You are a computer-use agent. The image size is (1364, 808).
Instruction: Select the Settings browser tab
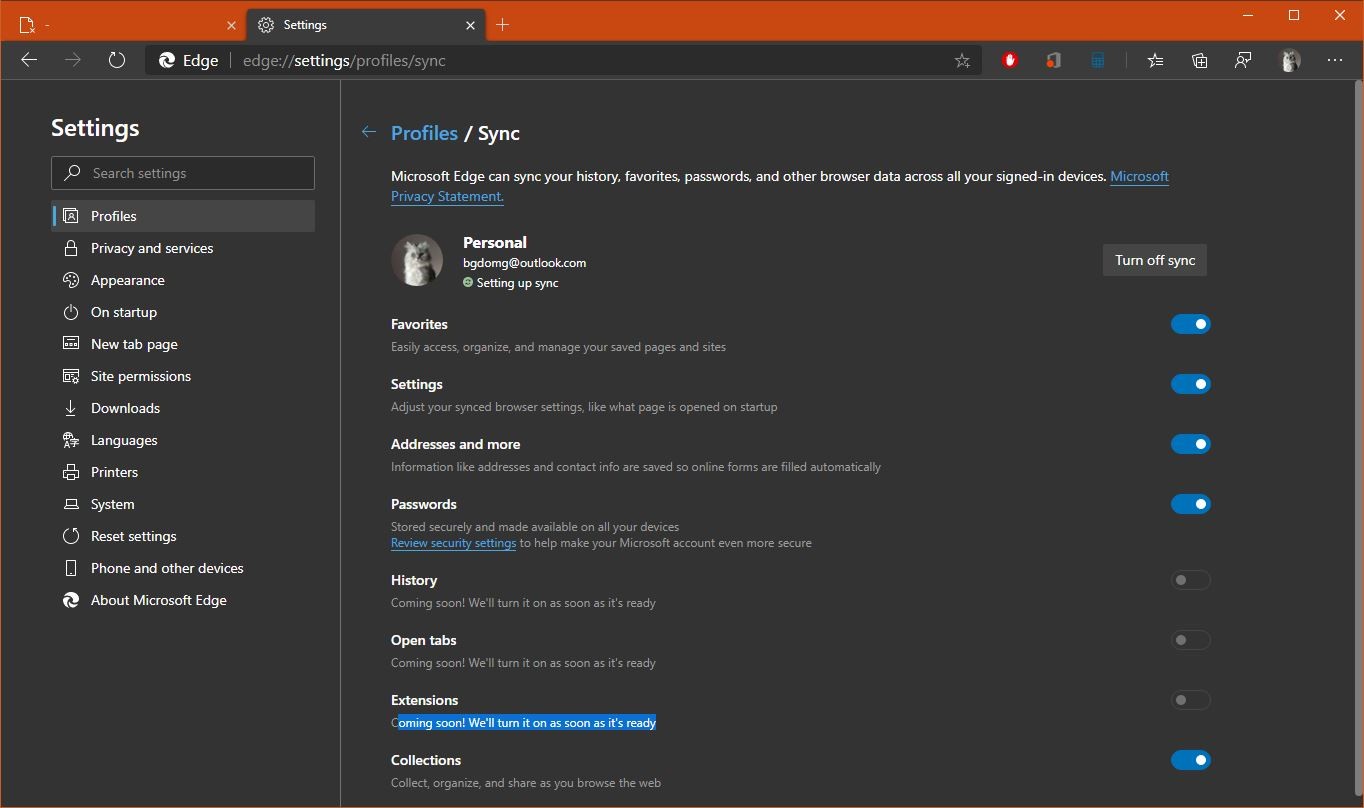pyautogui.click(x=365, y=25)
